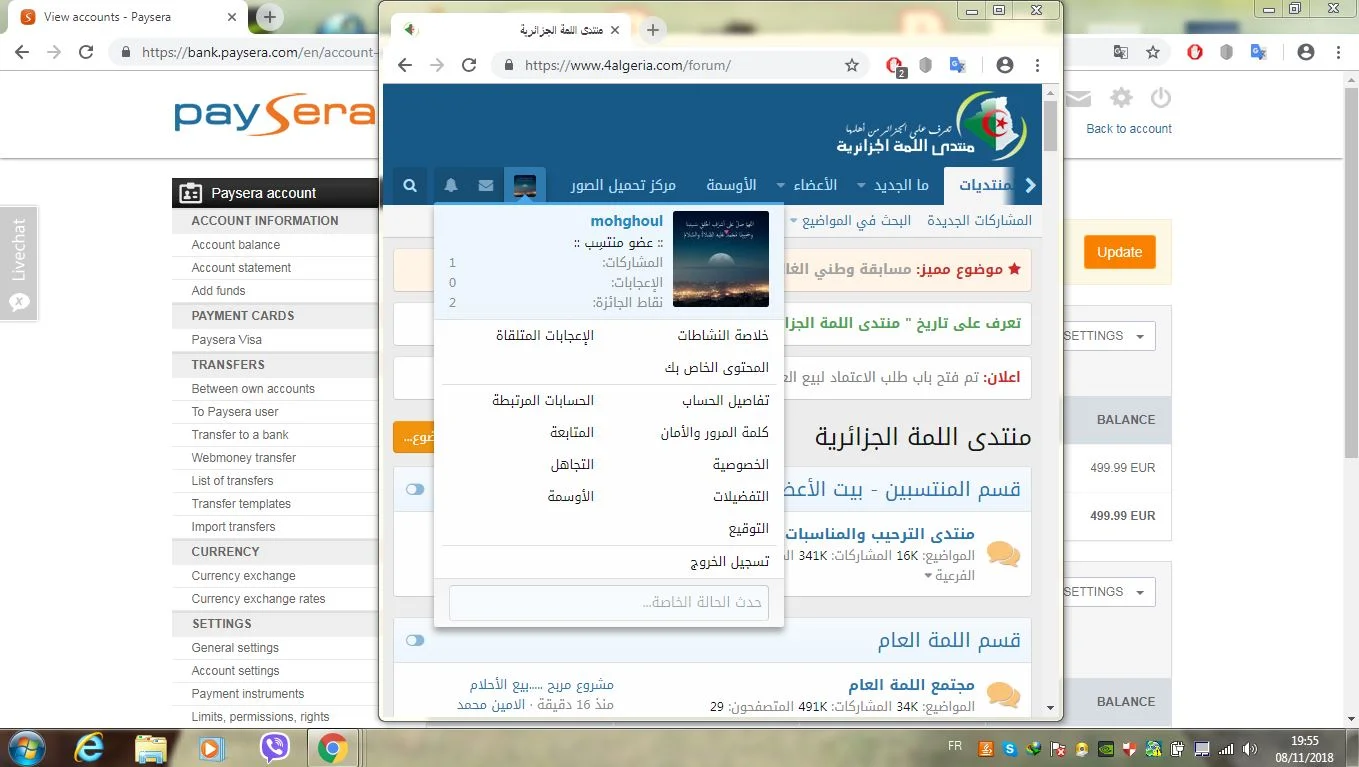
Task: Click the status update input field
Action: (x=608, y=603)
